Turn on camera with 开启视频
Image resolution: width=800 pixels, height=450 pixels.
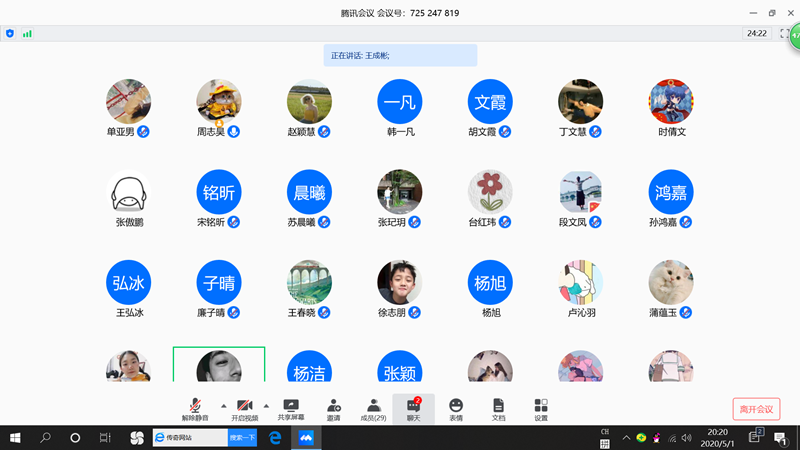[244, 408]
